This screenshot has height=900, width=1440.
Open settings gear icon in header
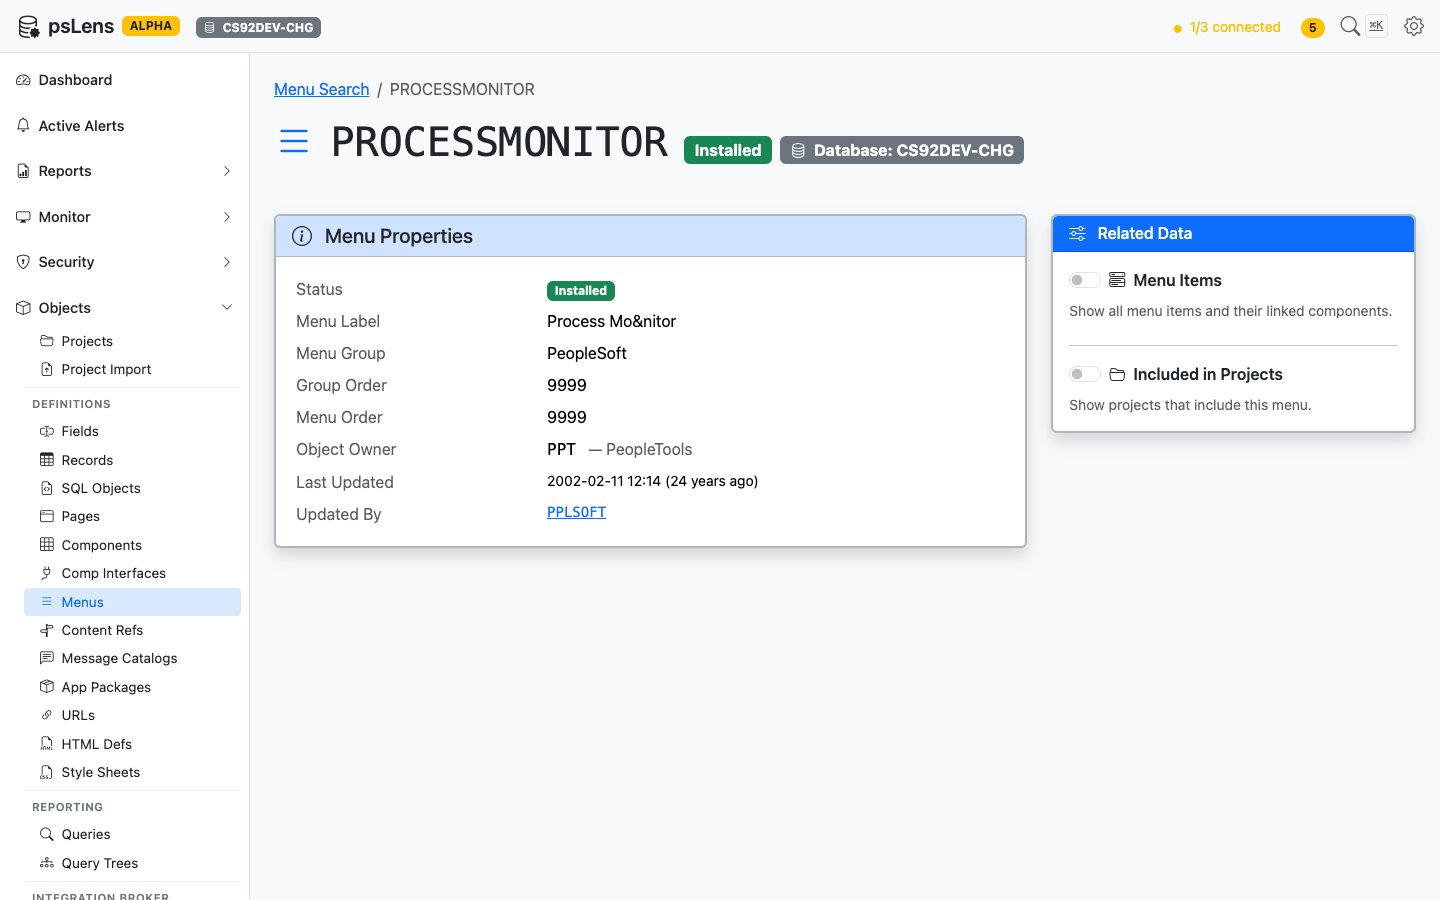(1414, 26)
